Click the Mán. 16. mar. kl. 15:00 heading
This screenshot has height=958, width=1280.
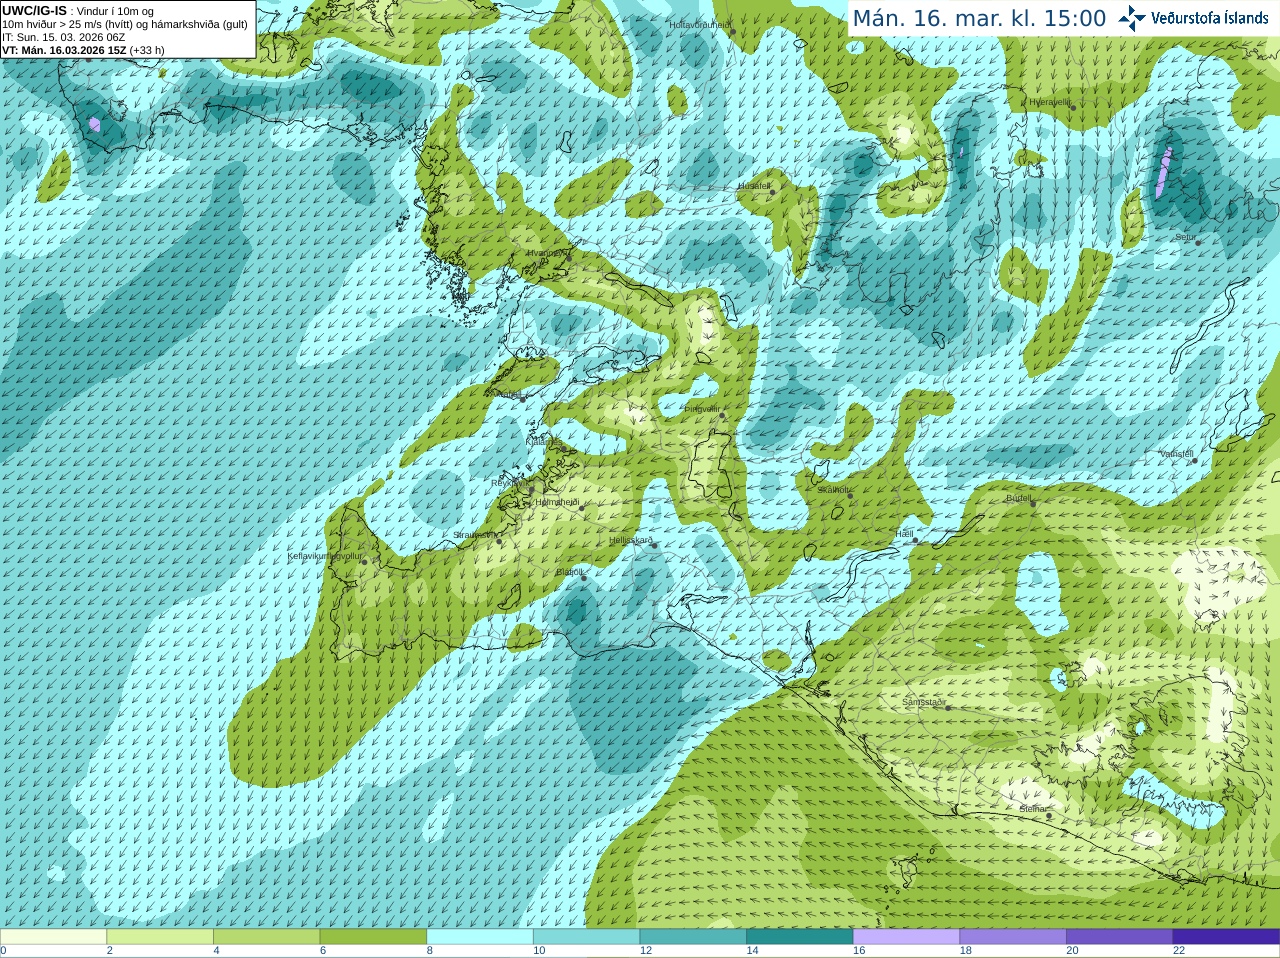pyautogui.click(x=979, y=19)
